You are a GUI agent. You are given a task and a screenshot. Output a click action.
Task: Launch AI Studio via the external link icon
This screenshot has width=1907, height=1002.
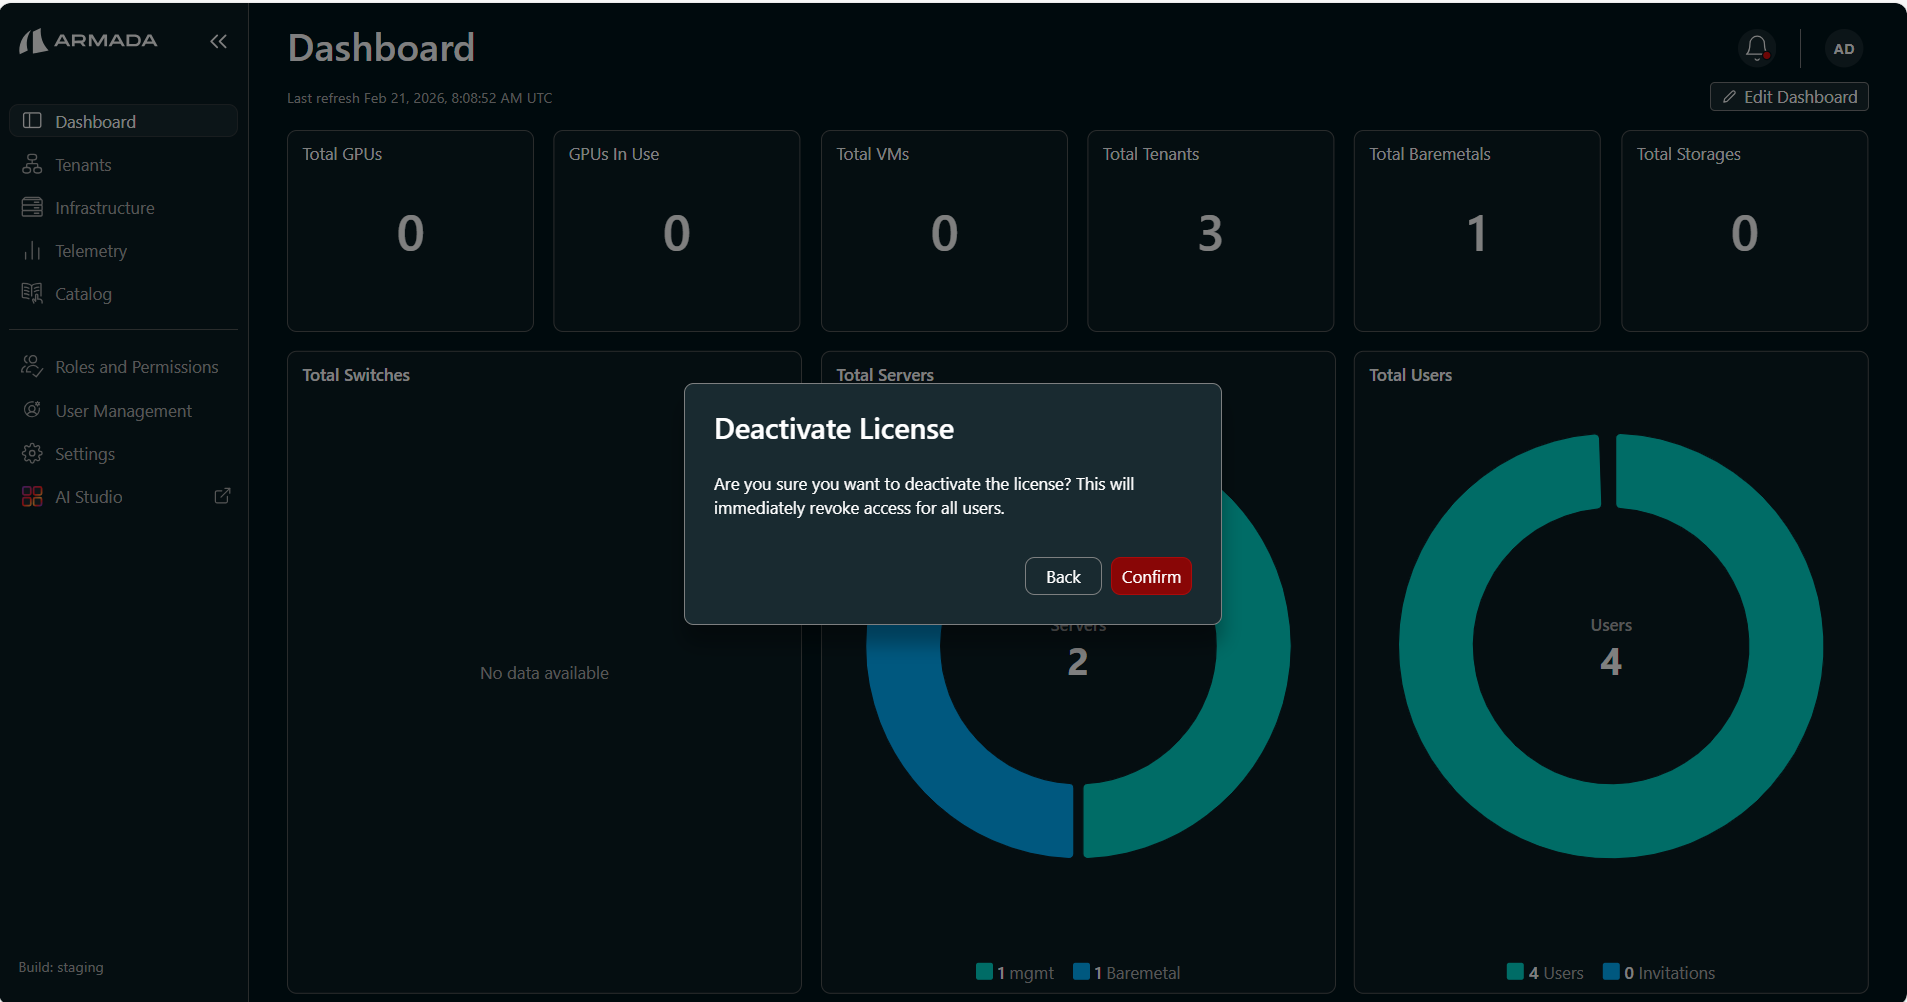tap(221, 495)
